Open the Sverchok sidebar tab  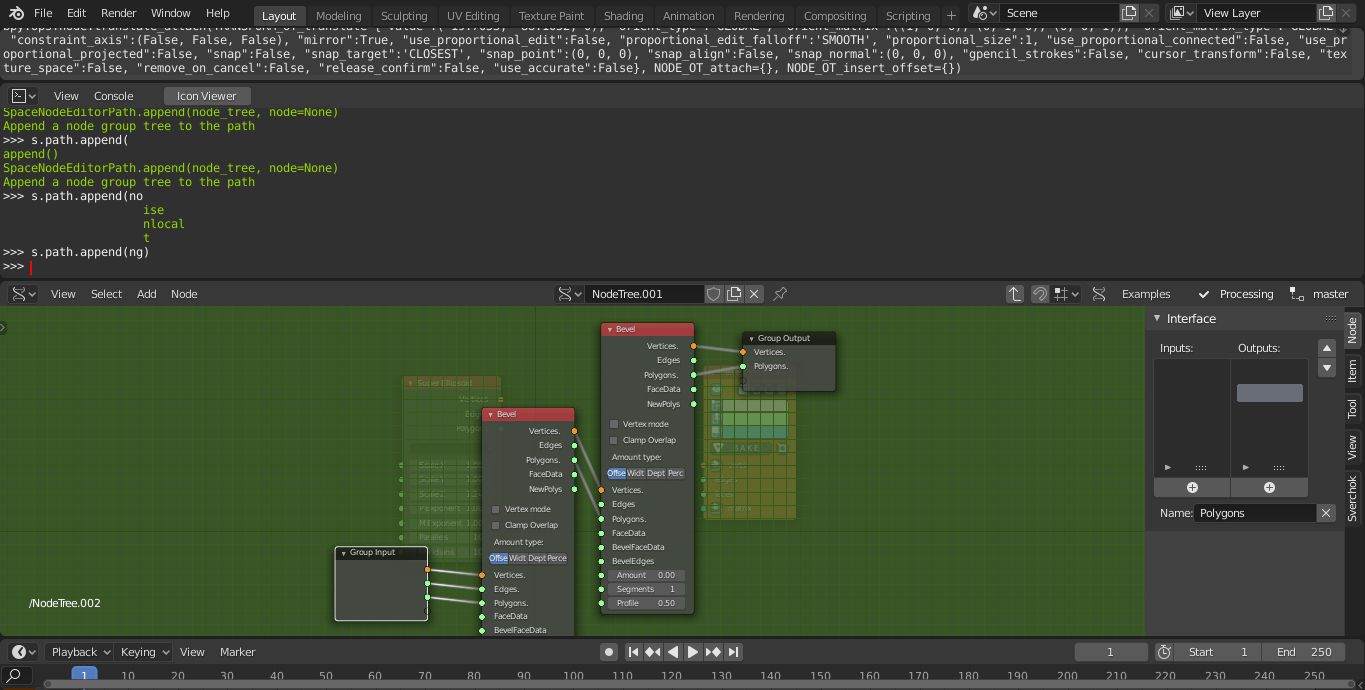click(1353, 498)
